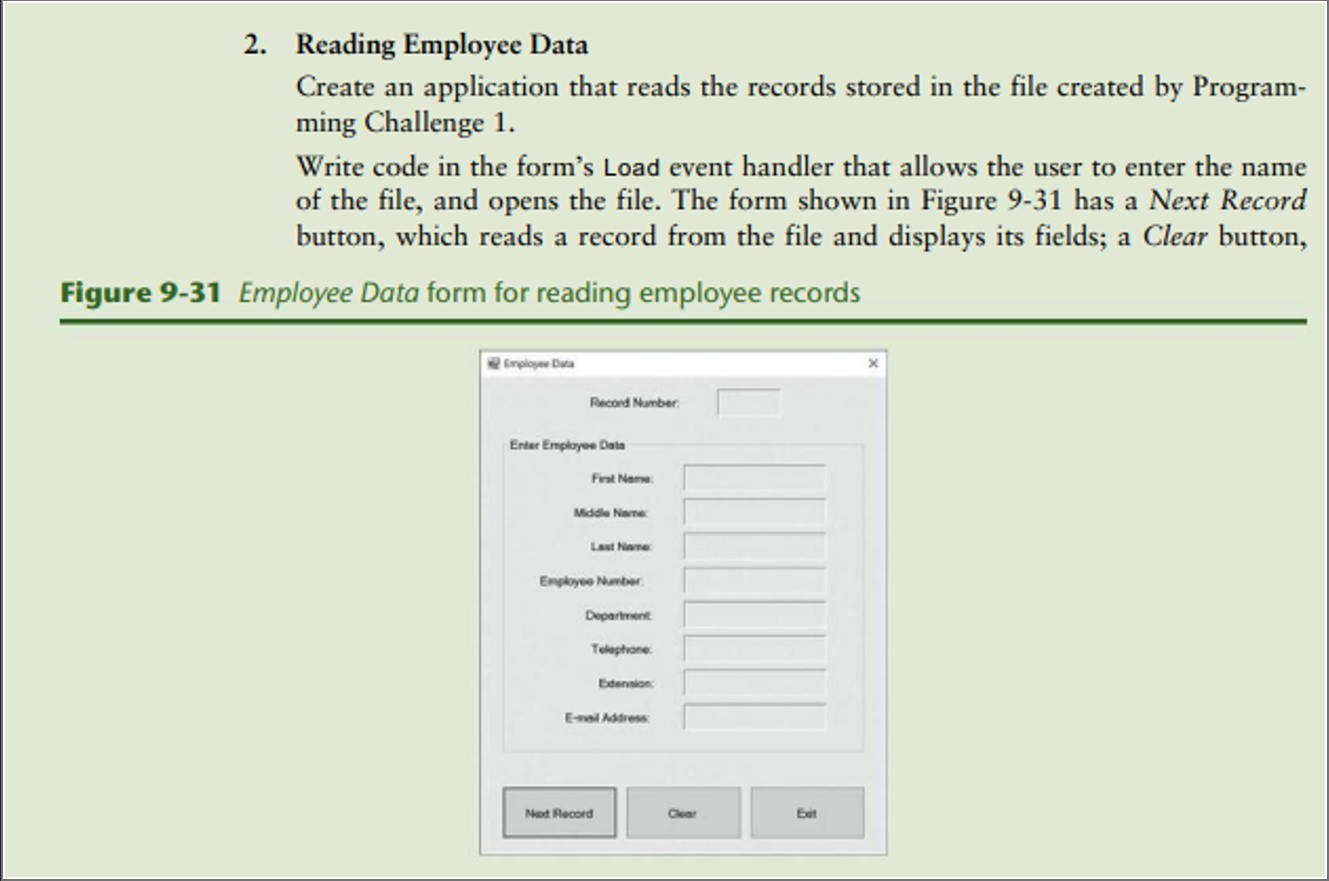Close the Employee Data window

tap(872, 363)
